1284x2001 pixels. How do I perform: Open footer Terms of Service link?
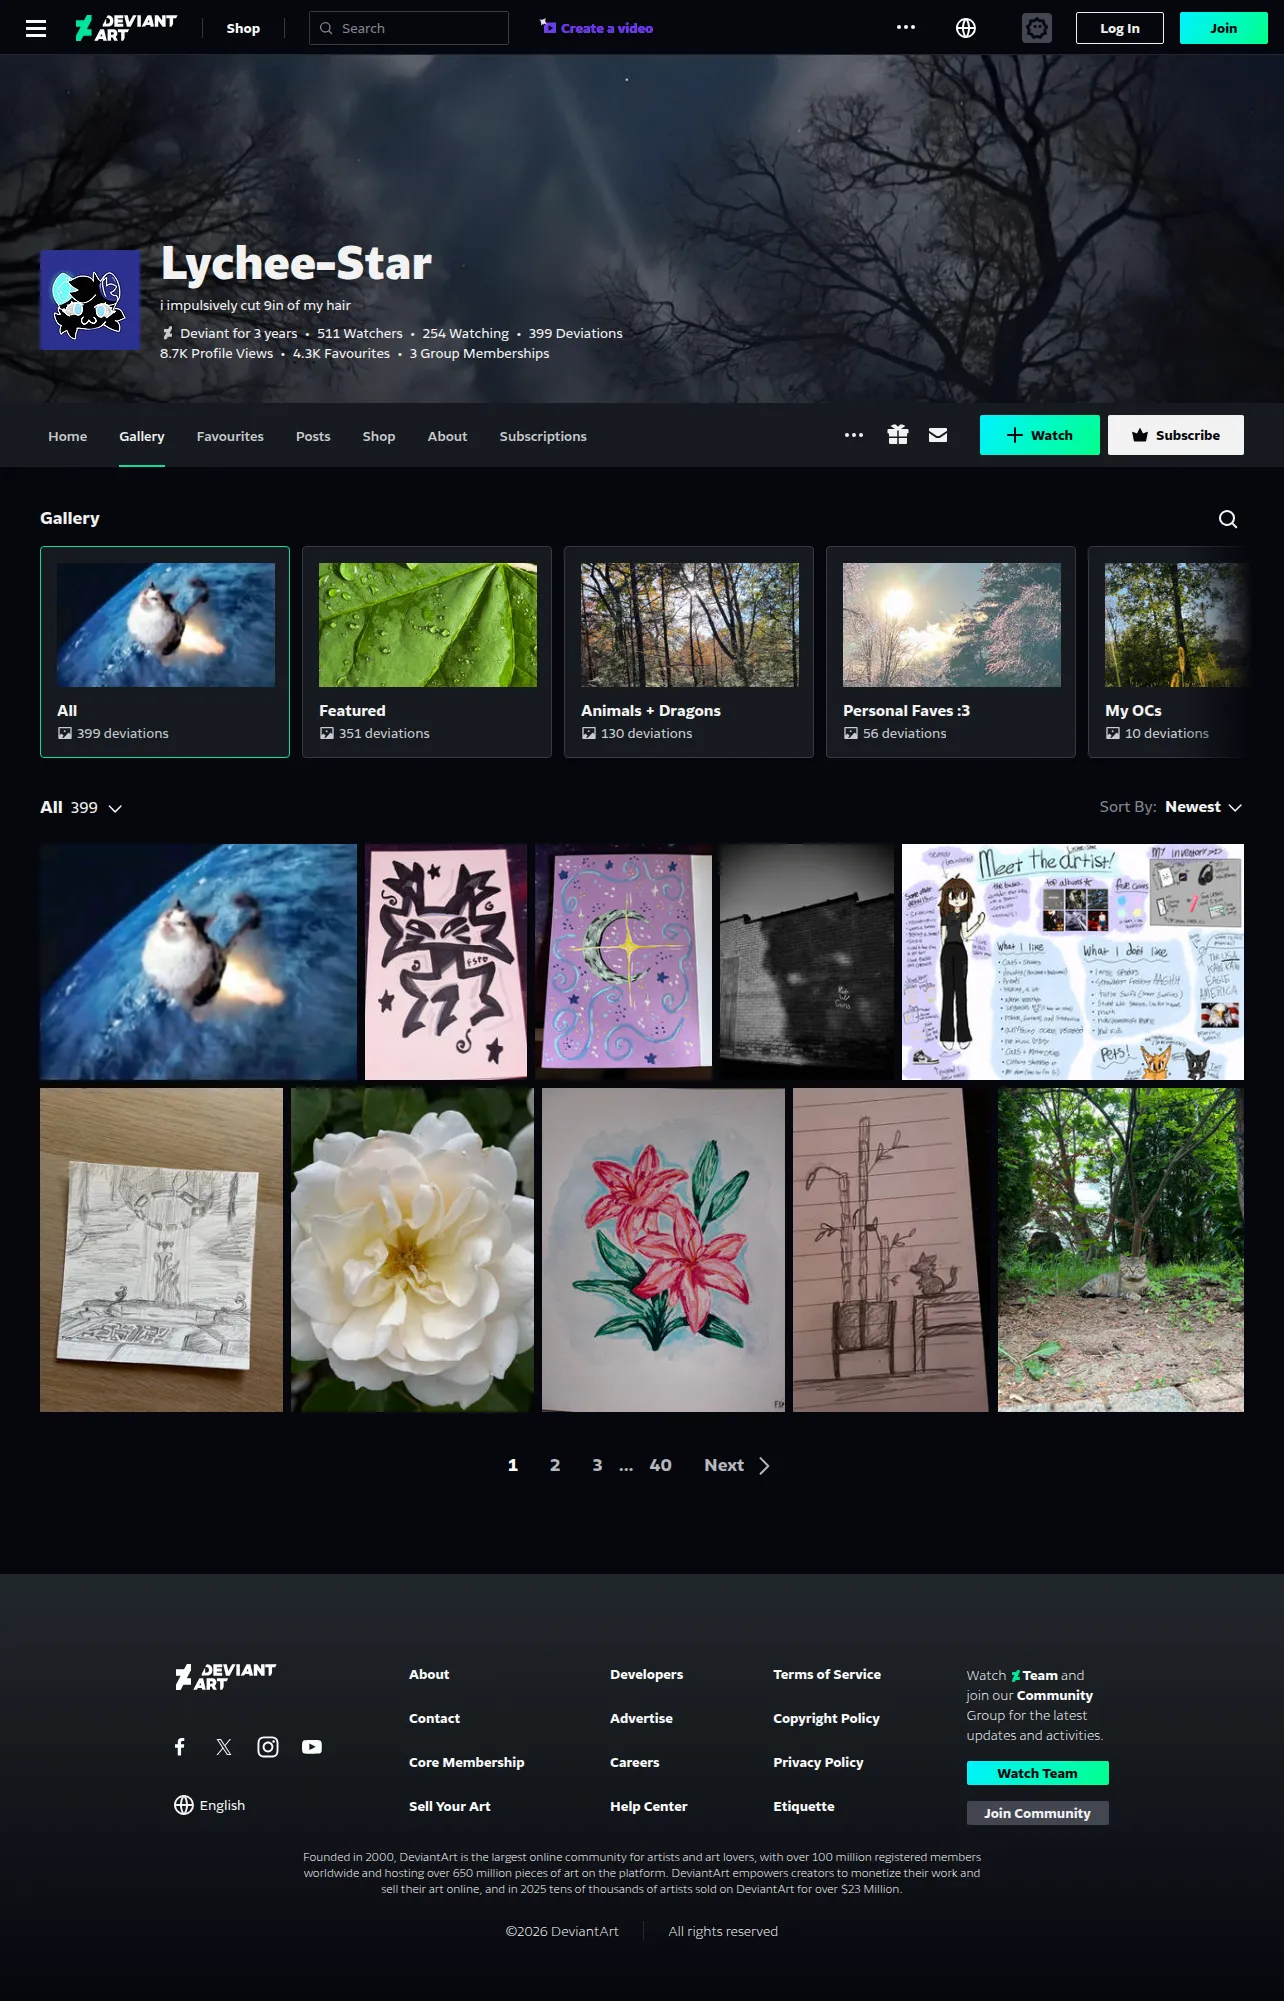point(827,1674)
